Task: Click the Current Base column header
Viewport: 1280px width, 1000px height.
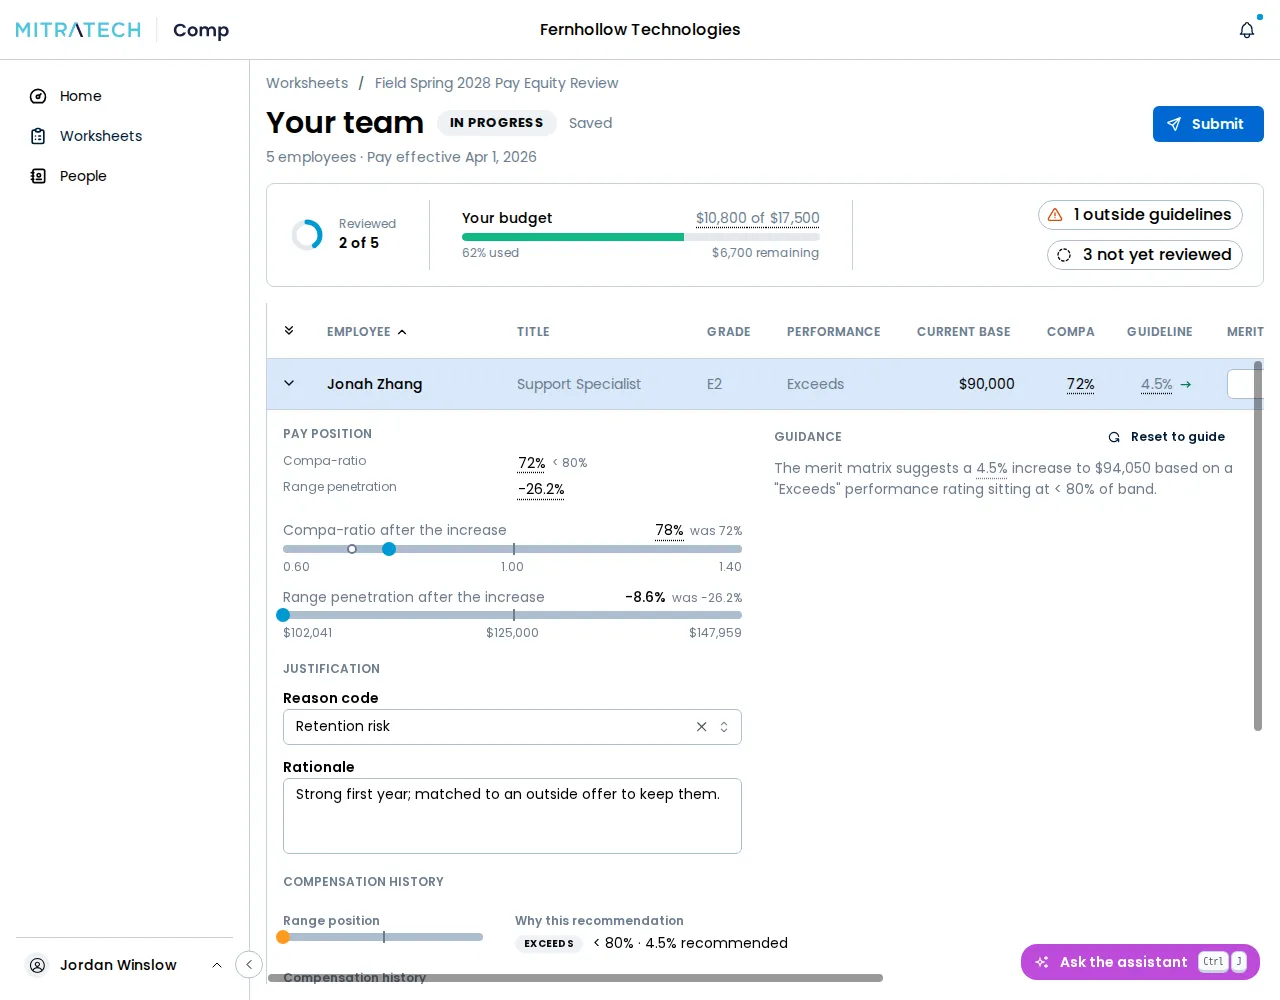Action: click(963, 332)
